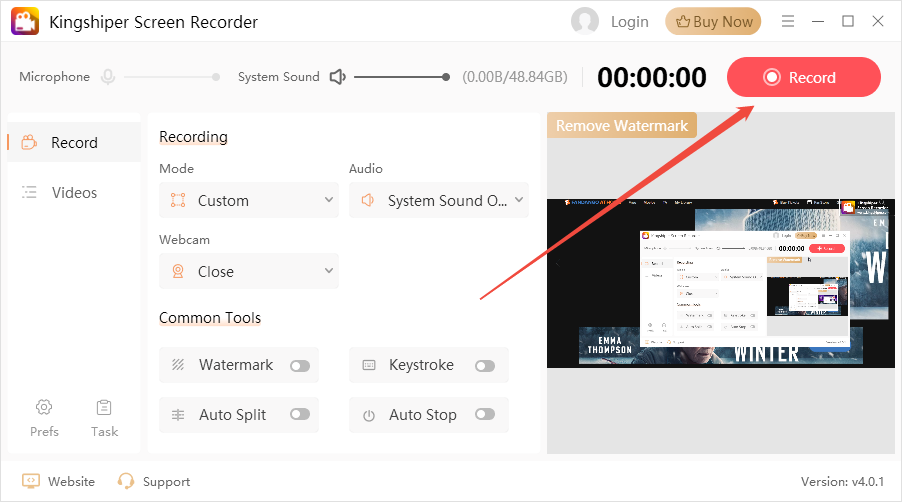Viewport: 902px width, 502px height.
Task: Click the Website monitor icon
Action: click(x=30, y=481)
